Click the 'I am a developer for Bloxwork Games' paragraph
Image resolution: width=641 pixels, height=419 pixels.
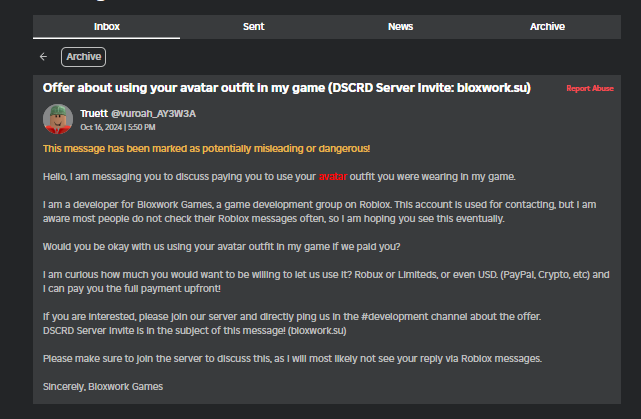click(x=319, y=211)
